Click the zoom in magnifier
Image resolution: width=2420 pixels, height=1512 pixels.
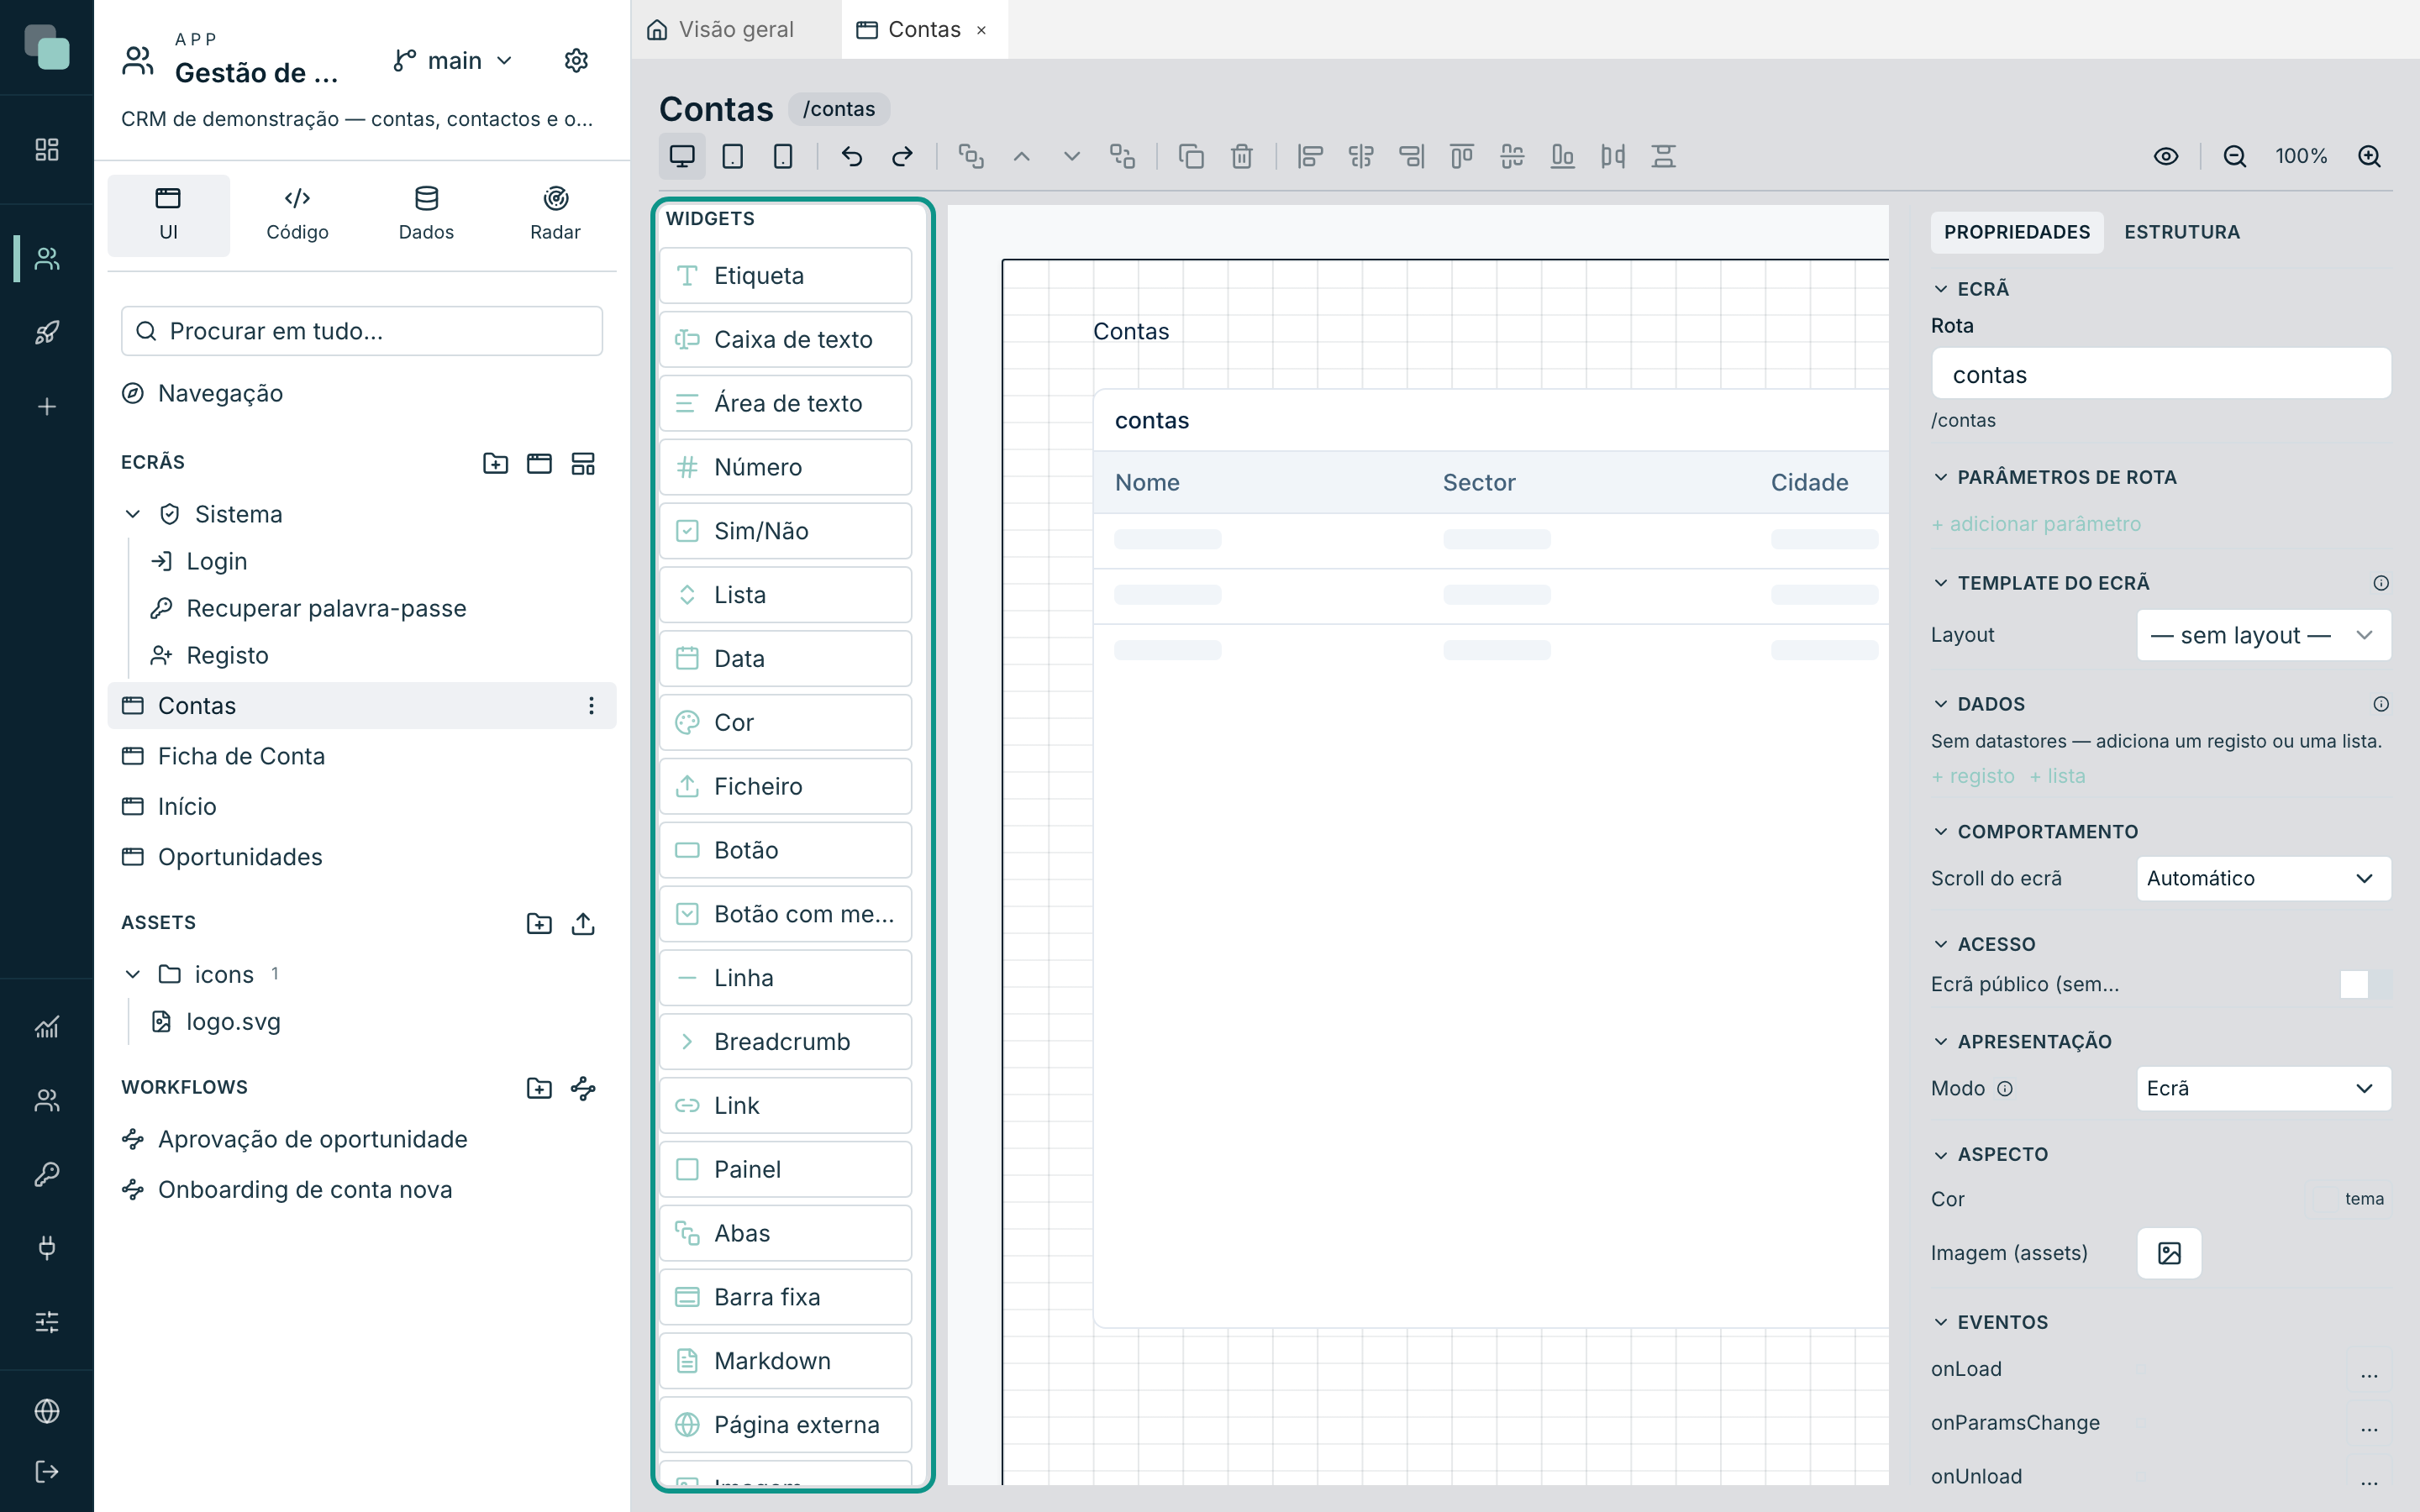click(2369, 156)
